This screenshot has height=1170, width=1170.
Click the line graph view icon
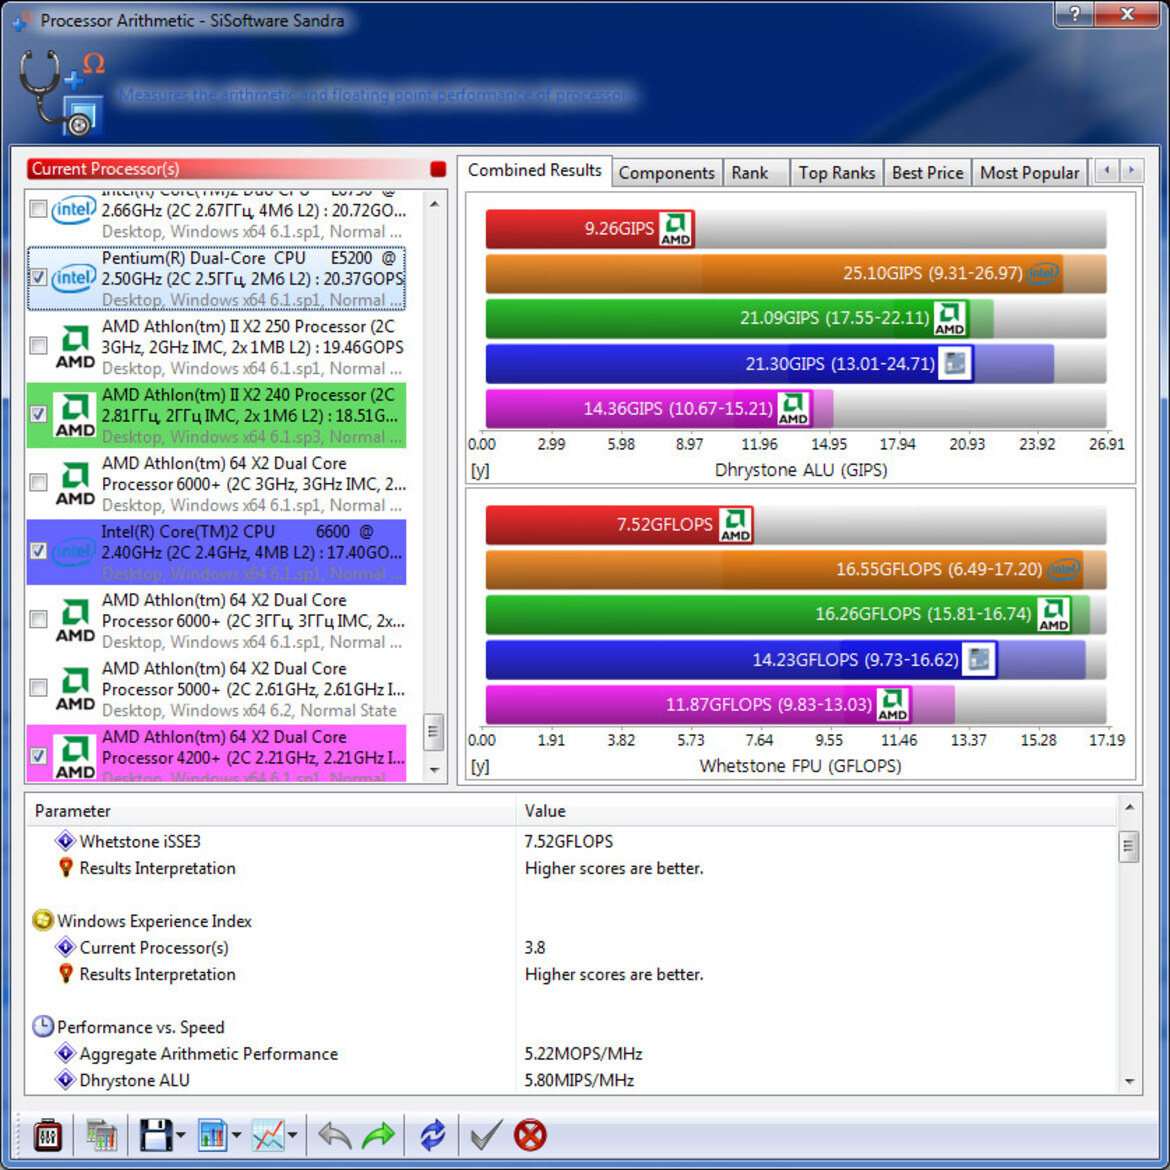(x=268, y=1136)
